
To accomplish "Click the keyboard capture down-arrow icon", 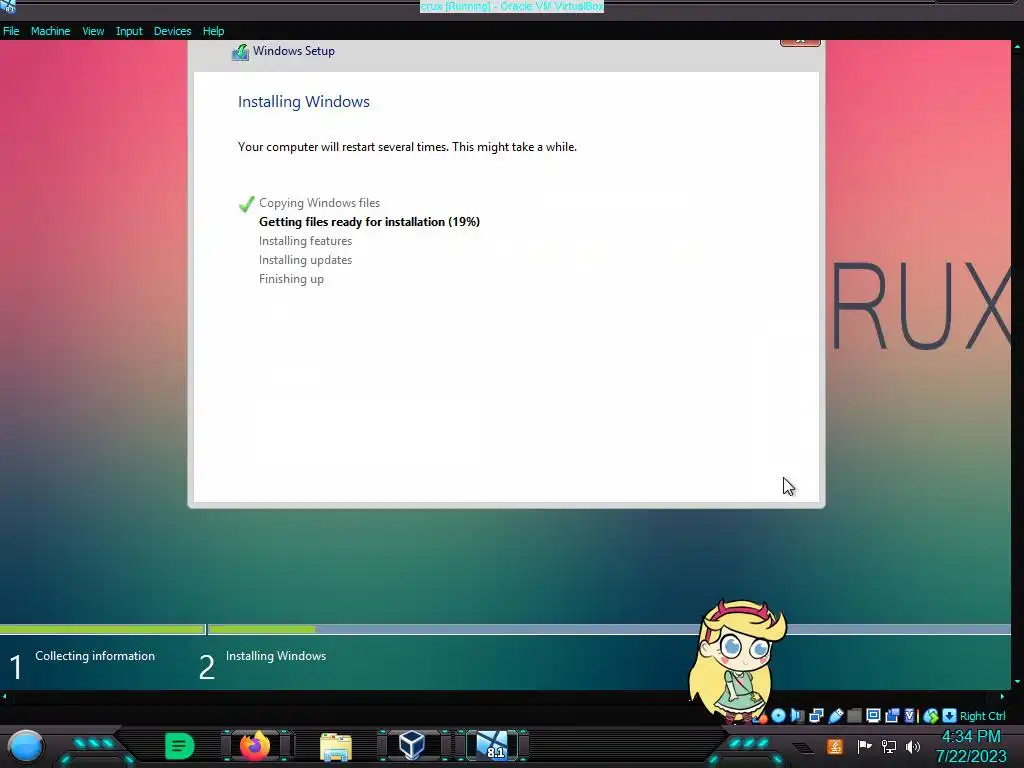I will point(950,716).
